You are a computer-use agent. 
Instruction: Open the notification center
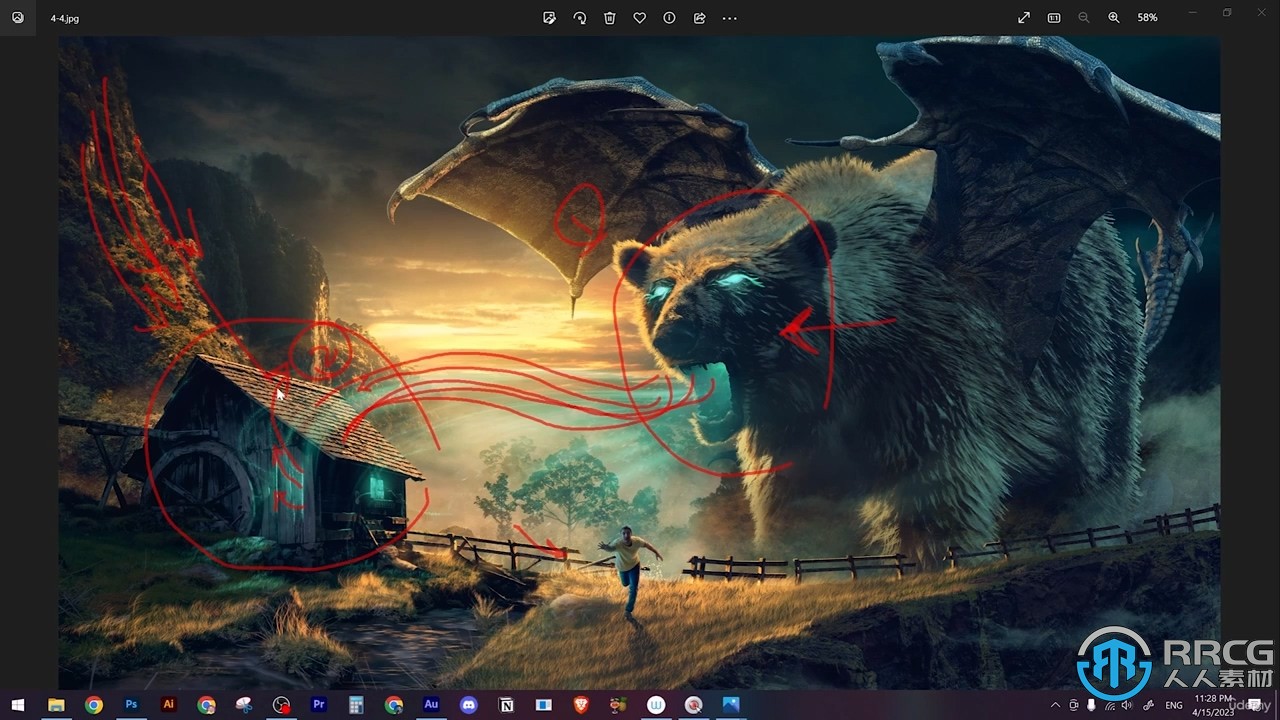point(1252,705)
